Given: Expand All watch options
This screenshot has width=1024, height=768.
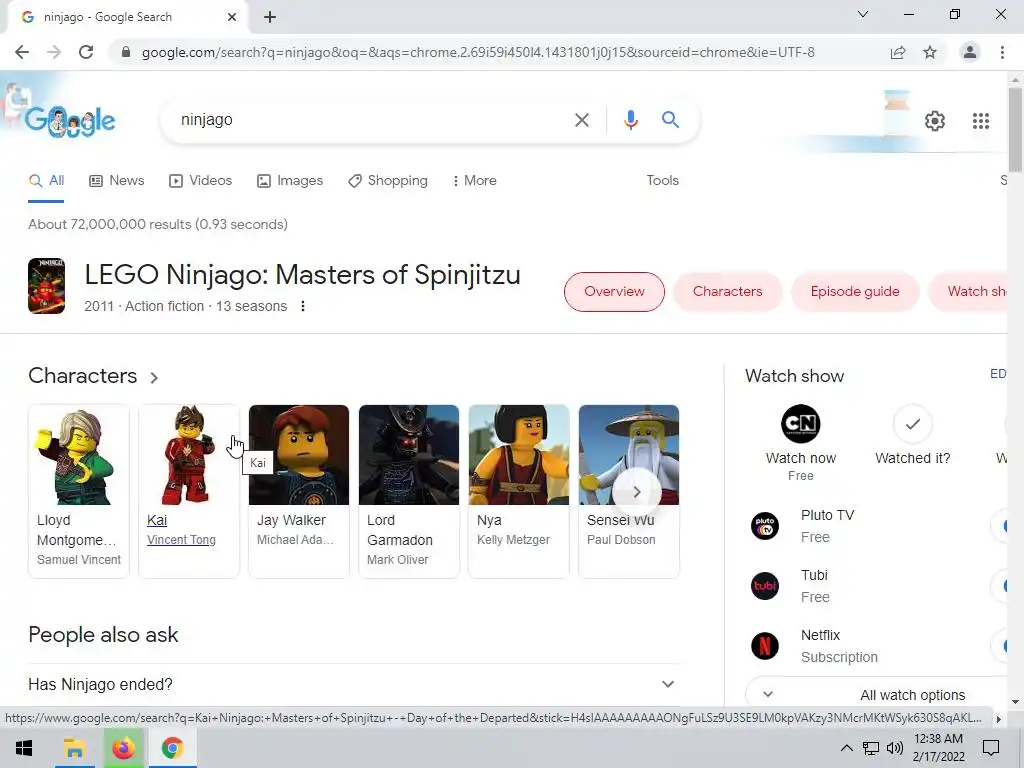Looking at the screenshot, I should (878, 694).
